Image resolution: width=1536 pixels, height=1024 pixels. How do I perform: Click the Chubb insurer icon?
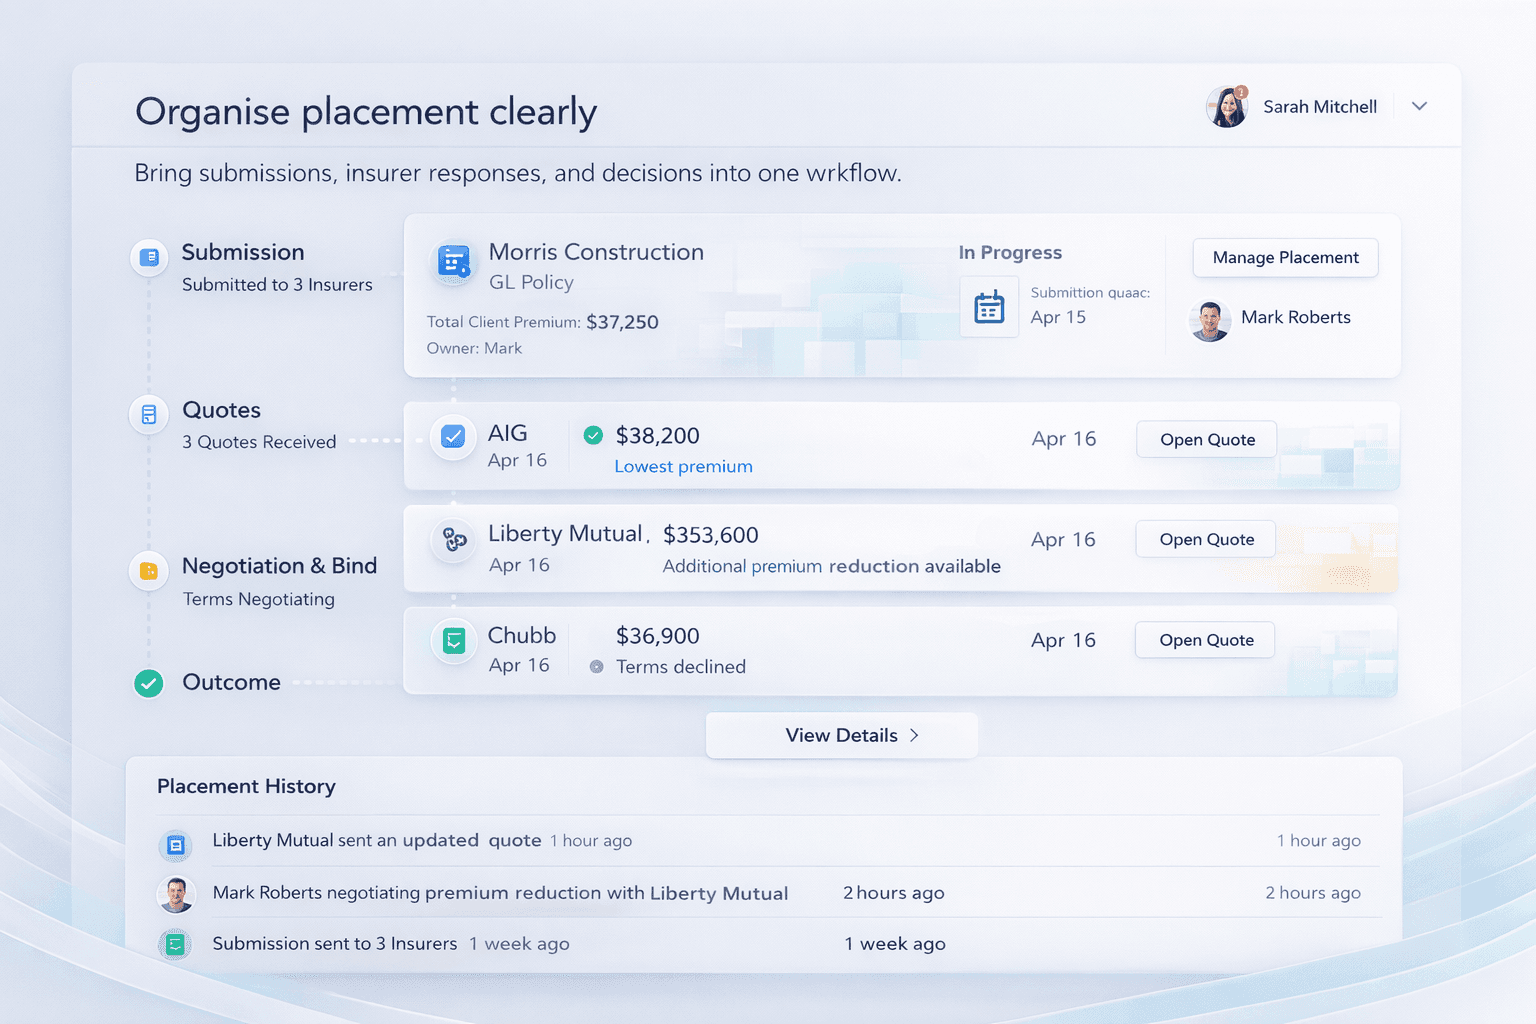[x=454, y=641]
